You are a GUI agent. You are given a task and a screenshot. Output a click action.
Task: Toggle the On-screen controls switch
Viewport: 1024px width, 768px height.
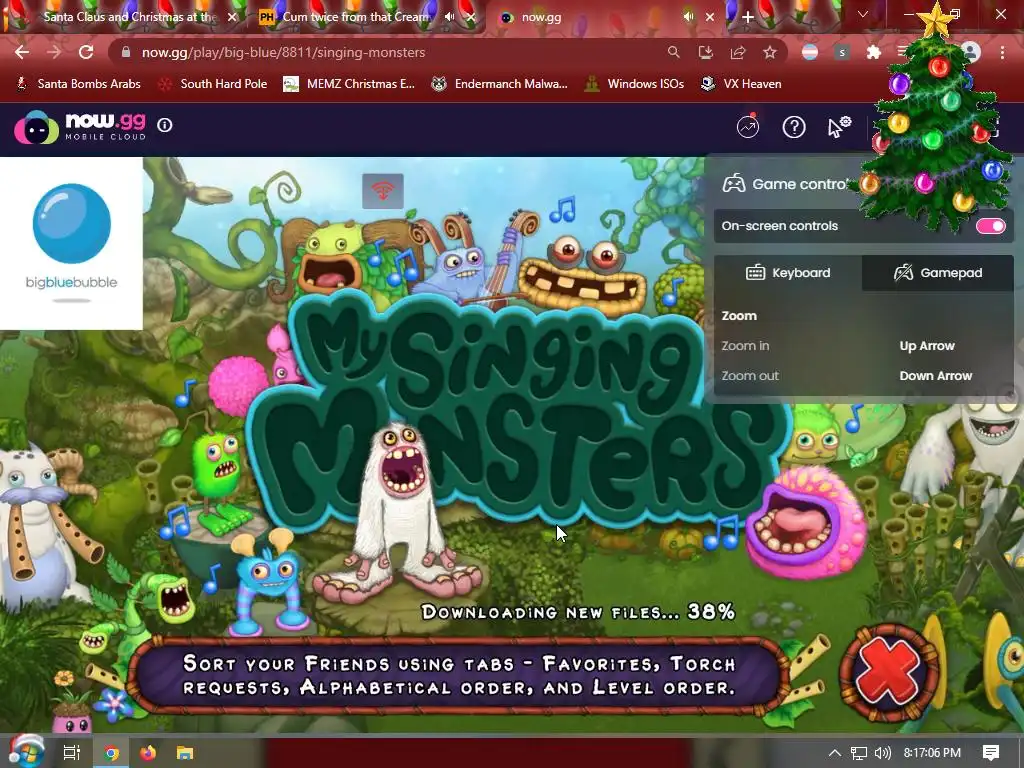click(990, 226)
